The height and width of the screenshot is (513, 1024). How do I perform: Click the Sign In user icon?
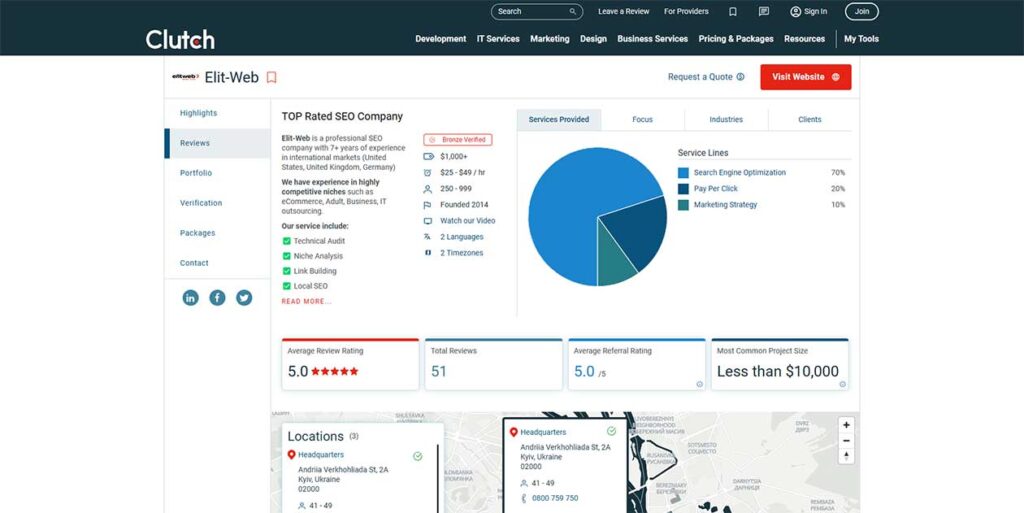click(x=795, y=12)
